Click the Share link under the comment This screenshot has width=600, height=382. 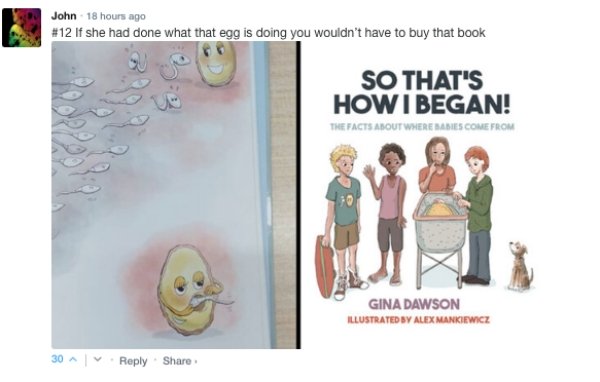177,361
